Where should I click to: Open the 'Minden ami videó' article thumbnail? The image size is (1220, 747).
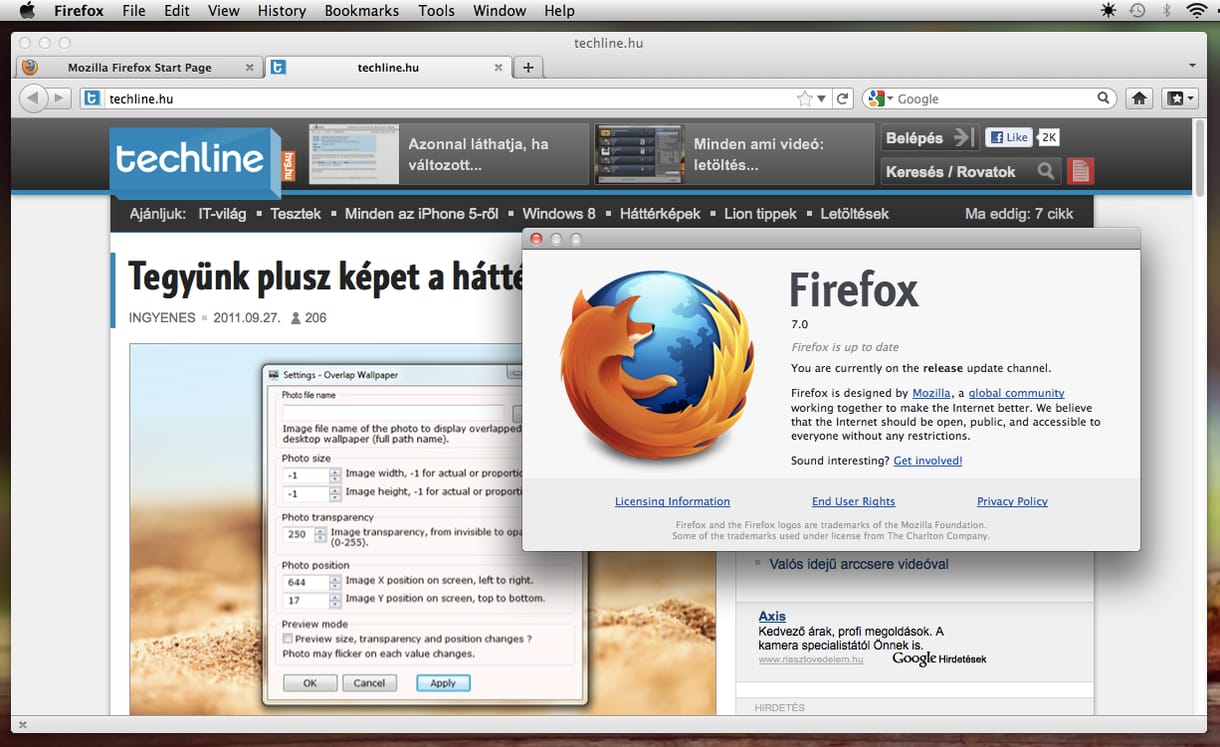[x=639, y=154]
